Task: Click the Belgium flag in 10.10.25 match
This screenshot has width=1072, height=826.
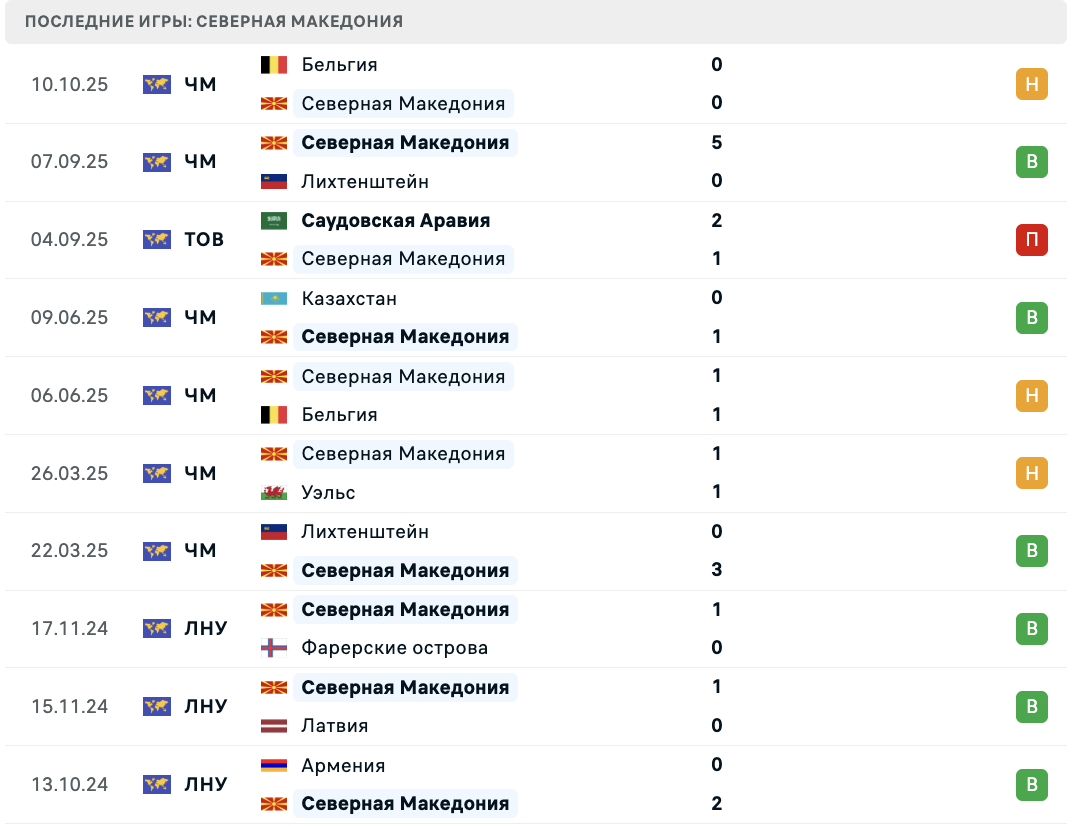Action: click(274, 65)
